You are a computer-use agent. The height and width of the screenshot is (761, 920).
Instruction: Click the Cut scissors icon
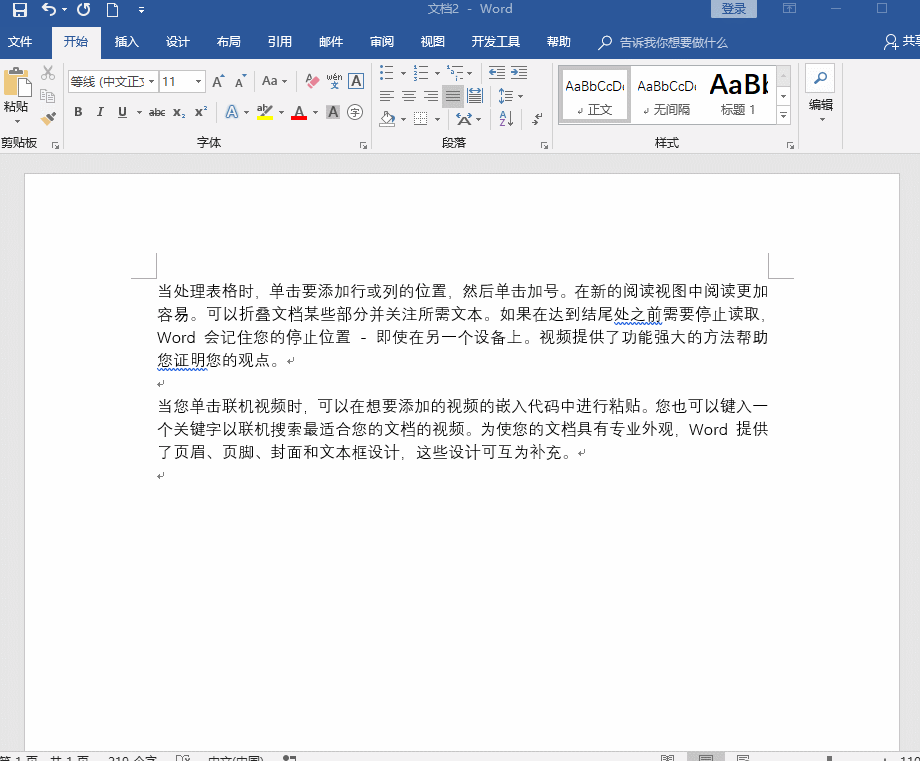point(48,73)
